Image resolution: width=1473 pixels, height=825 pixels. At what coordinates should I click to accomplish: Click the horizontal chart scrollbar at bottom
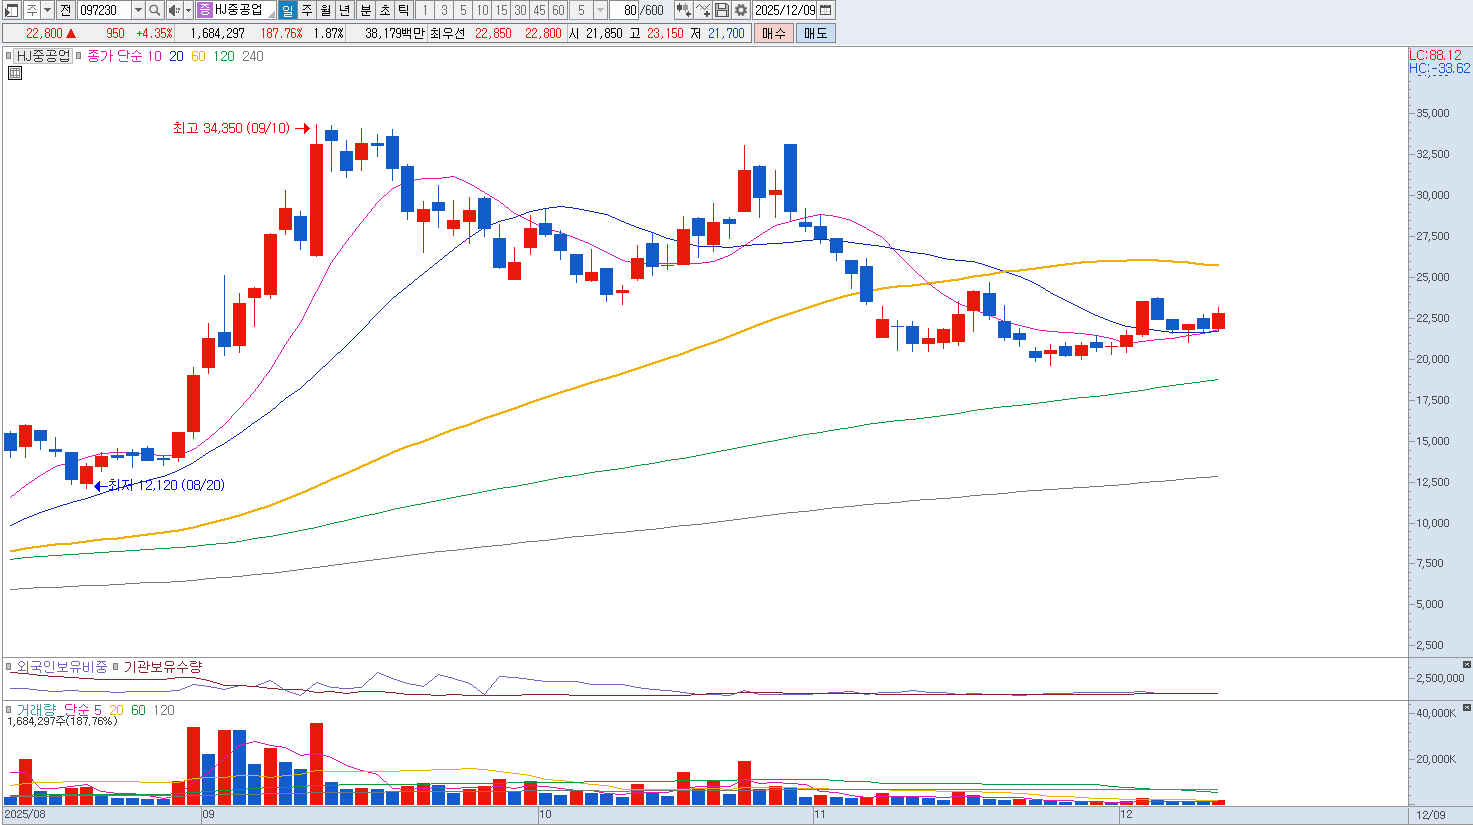pyautogui.click(x=700, y=815)
